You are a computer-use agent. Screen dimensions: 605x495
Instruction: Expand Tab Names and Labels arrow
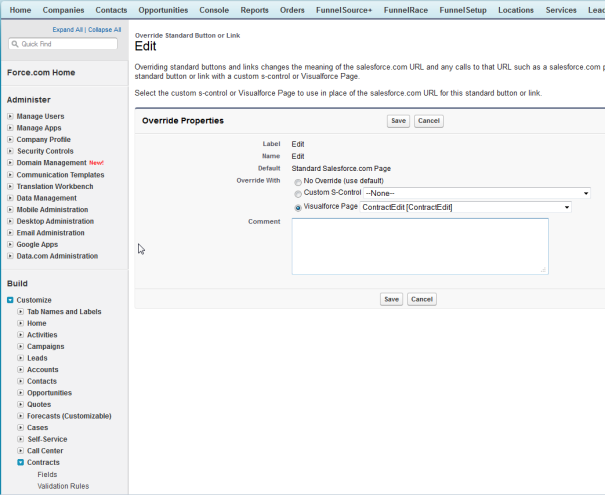pyautogui.click(x=21, y=311)
